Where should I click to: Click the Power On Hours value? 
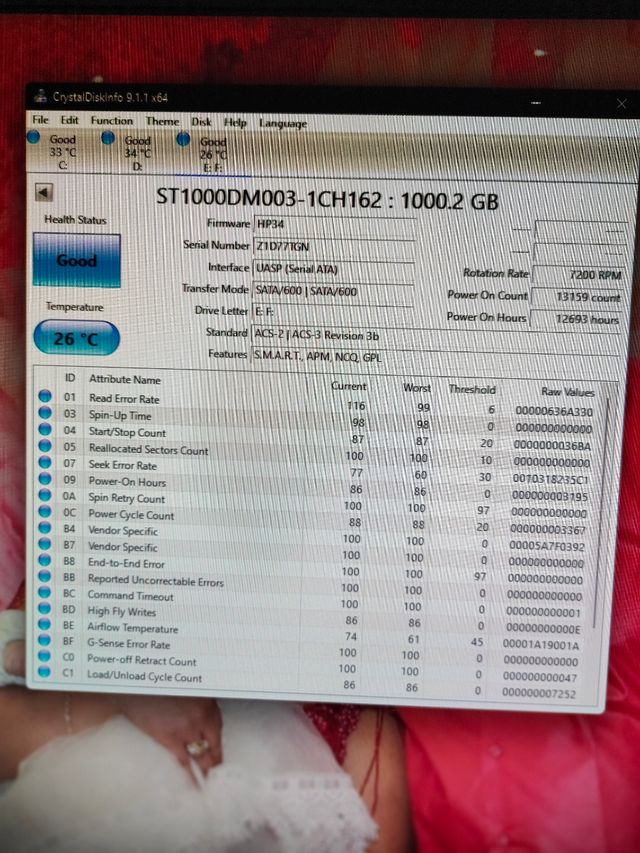[576, 319]
